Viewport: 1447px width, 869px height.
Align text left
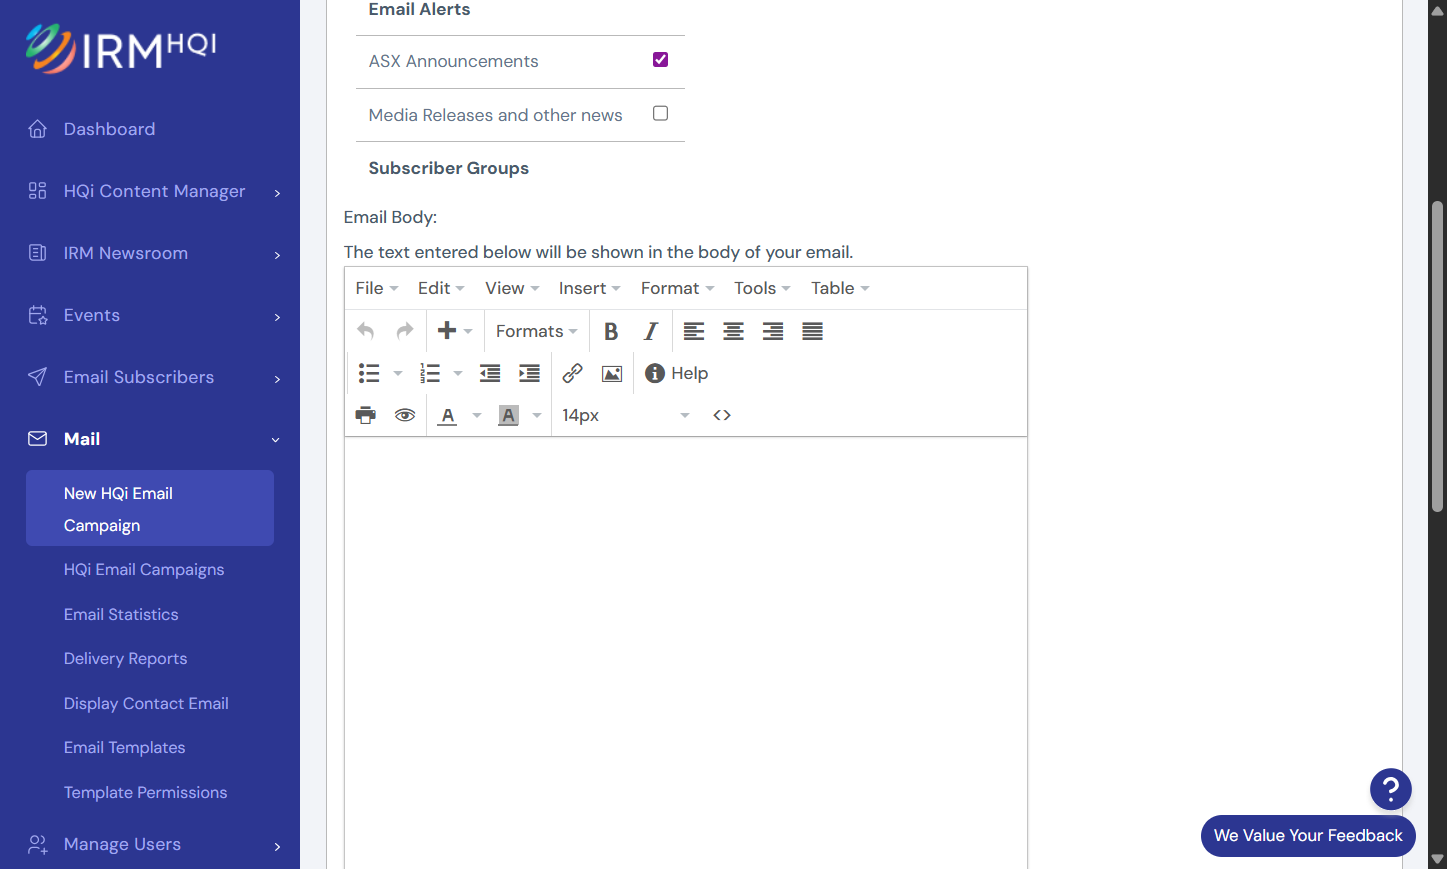(694, 331)
